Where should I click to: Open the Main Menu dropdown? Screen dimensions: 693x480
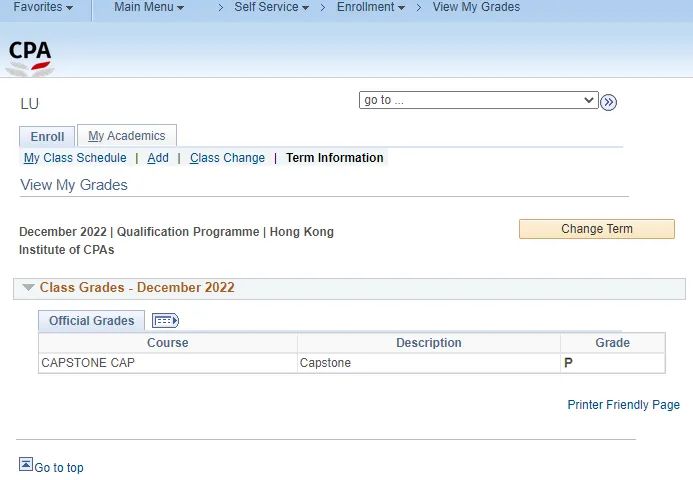pyautogui.click(x=149, y=7)
